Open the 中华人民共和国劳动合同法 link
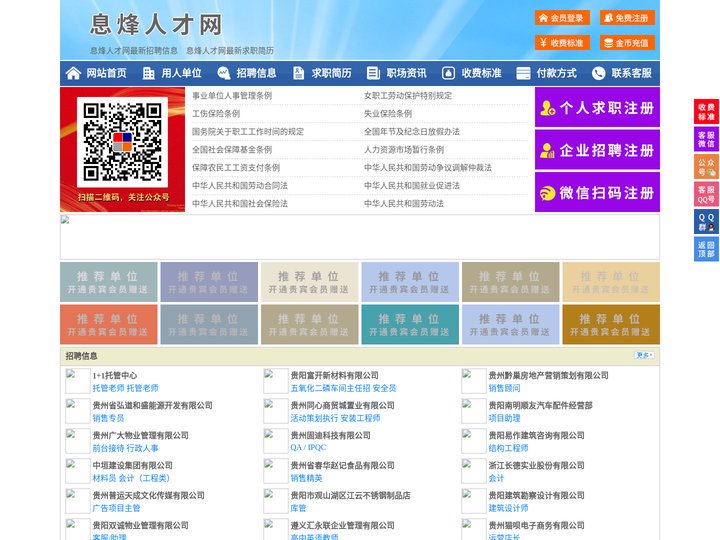 click(240, 186)
